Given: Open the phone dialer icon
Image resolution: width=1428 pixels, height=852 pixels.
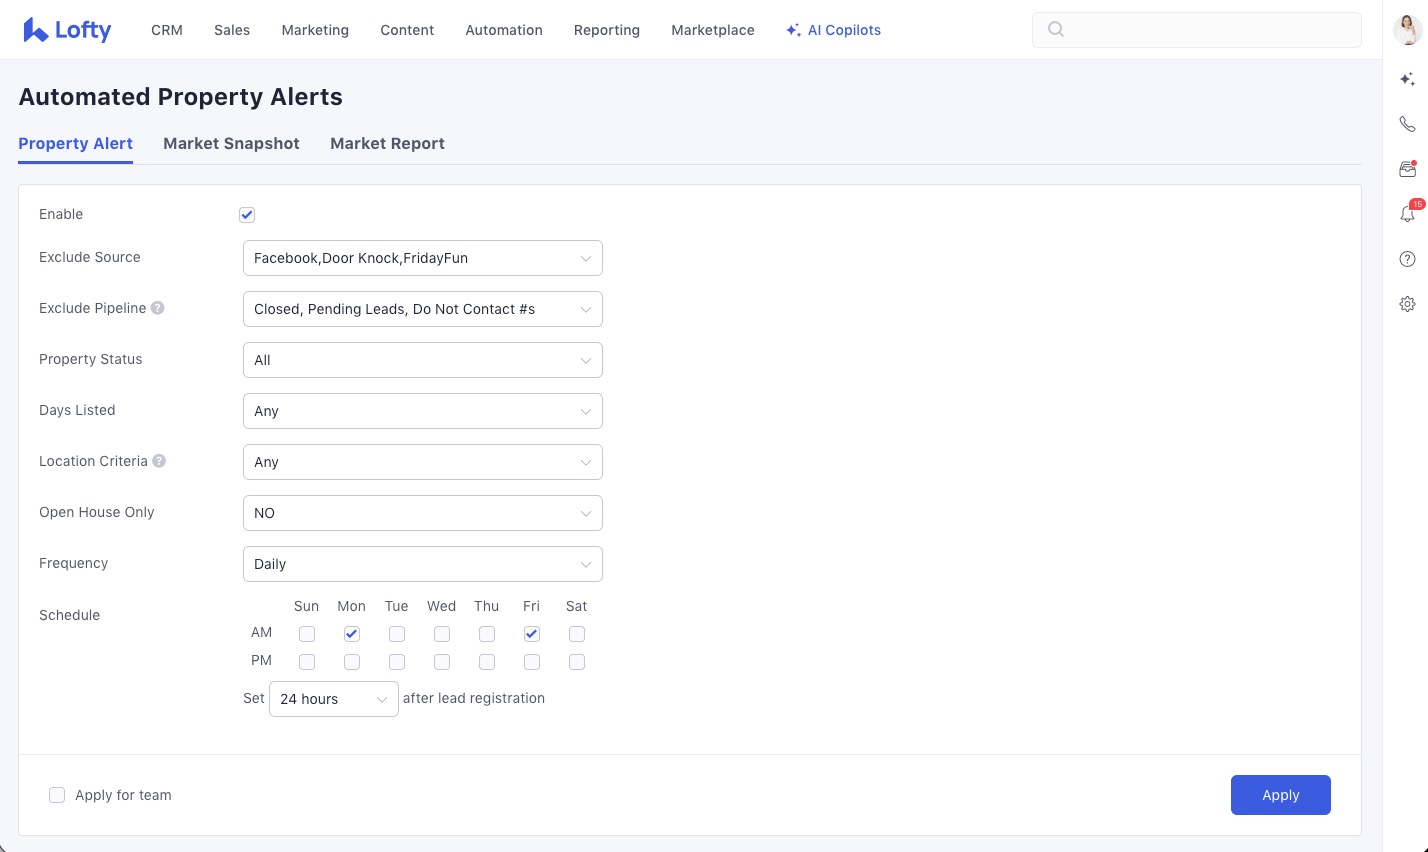Looking at the screenshot, I should click(x=1407, y=124).
